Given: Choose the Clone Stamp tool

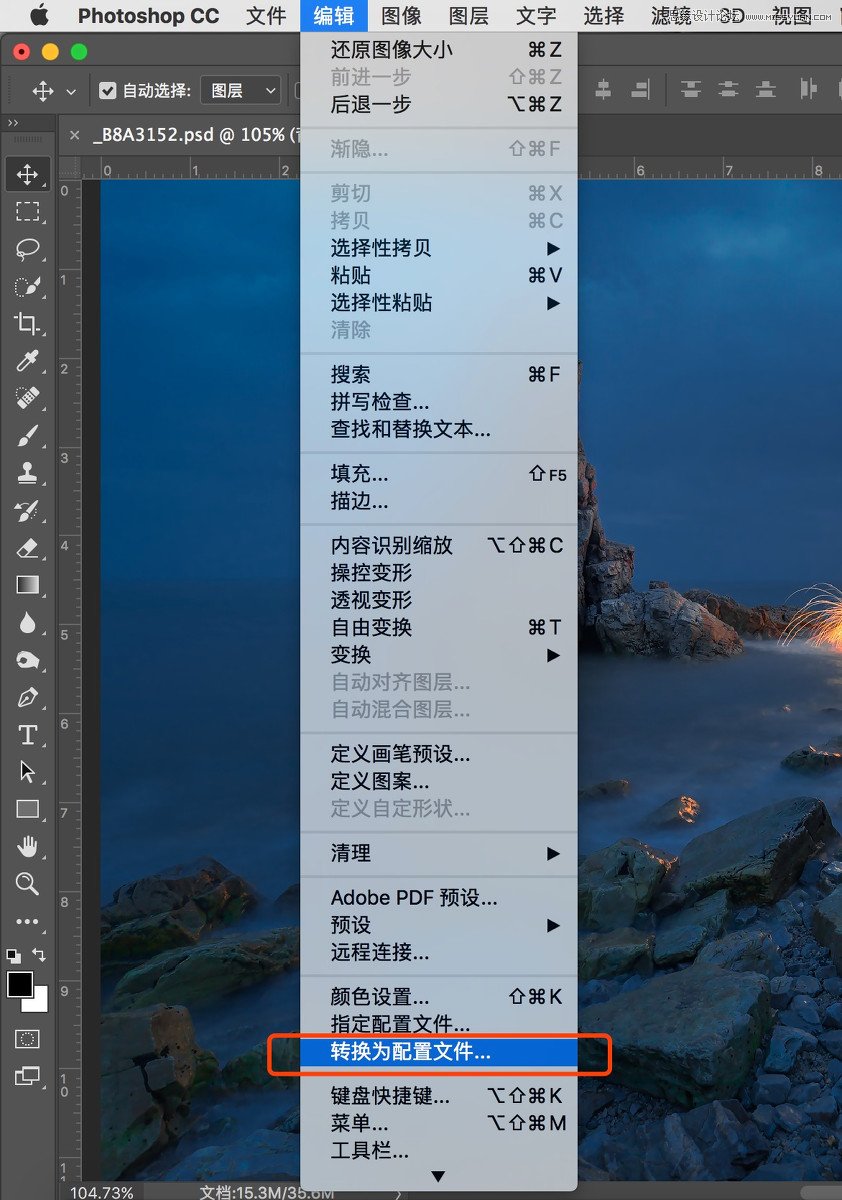Looking at the screenshot, I should pos(27,472).
